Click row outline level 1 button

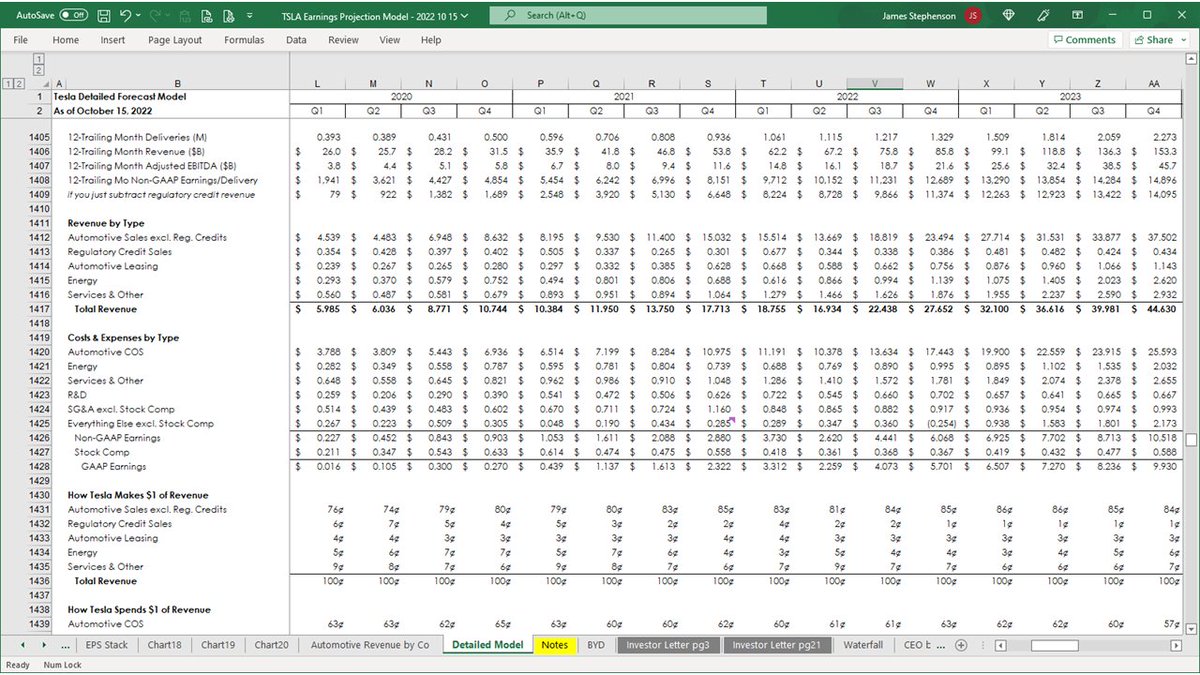coord(8,83)
